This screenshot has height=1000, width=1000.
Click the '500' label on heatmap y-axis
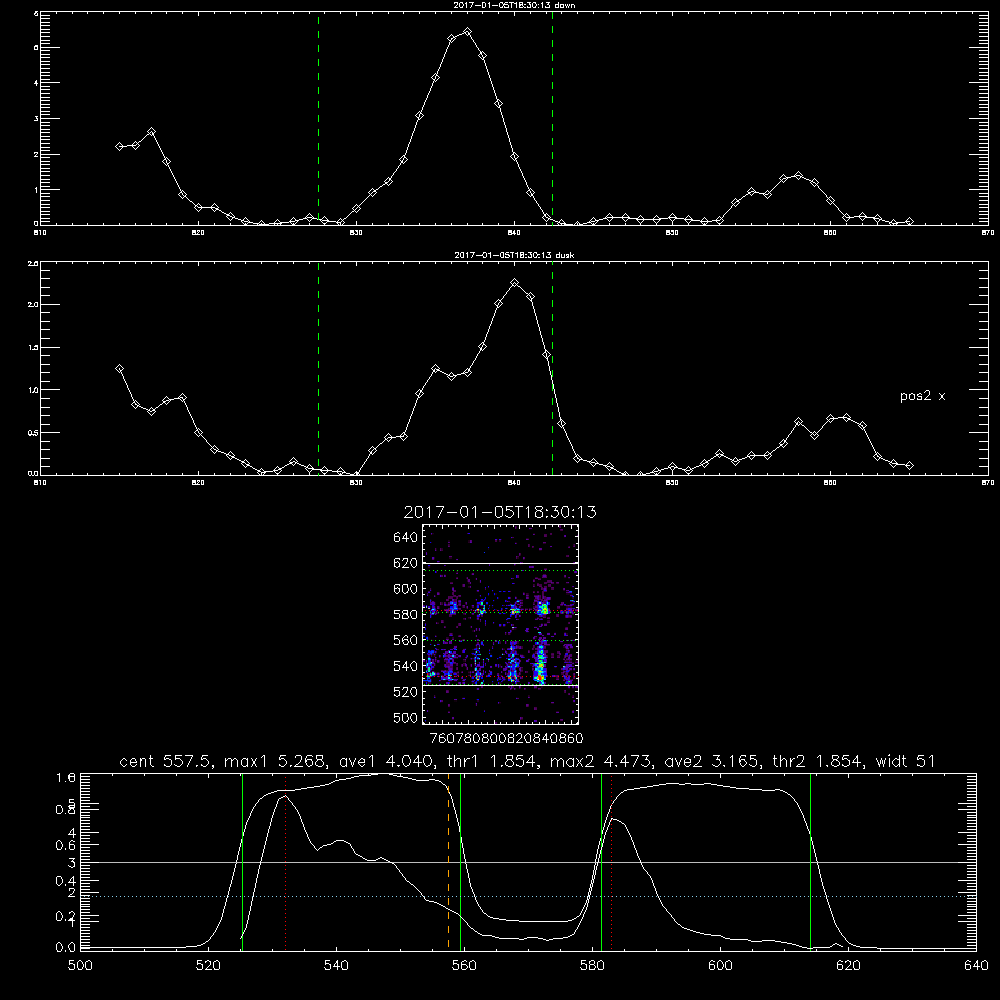coord(406,718)
